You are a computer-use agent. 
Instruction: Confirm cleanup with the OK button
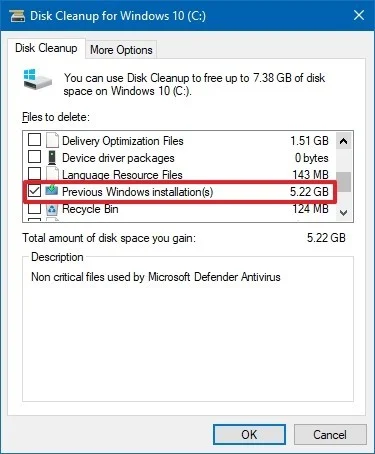[249, 434]
